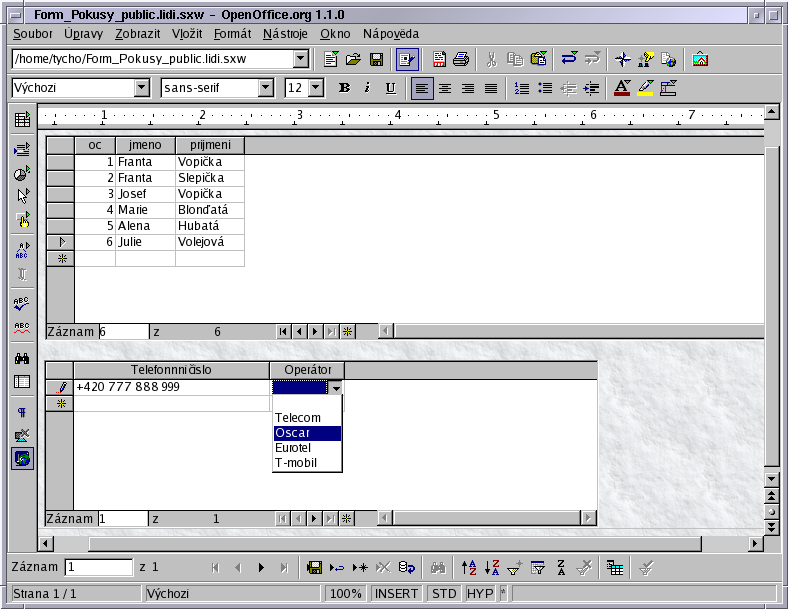Click Insert Table icon in left toolbar

[x=22, y=120]
